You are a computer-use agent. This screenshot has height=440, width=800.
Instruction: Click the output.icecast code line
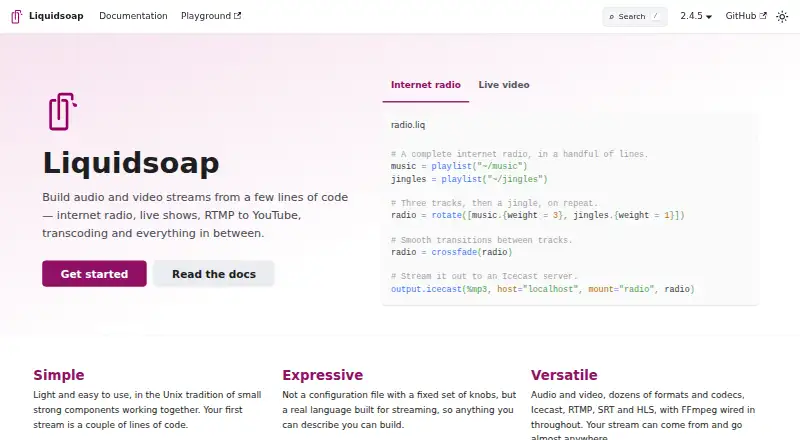tap(542, 289)
